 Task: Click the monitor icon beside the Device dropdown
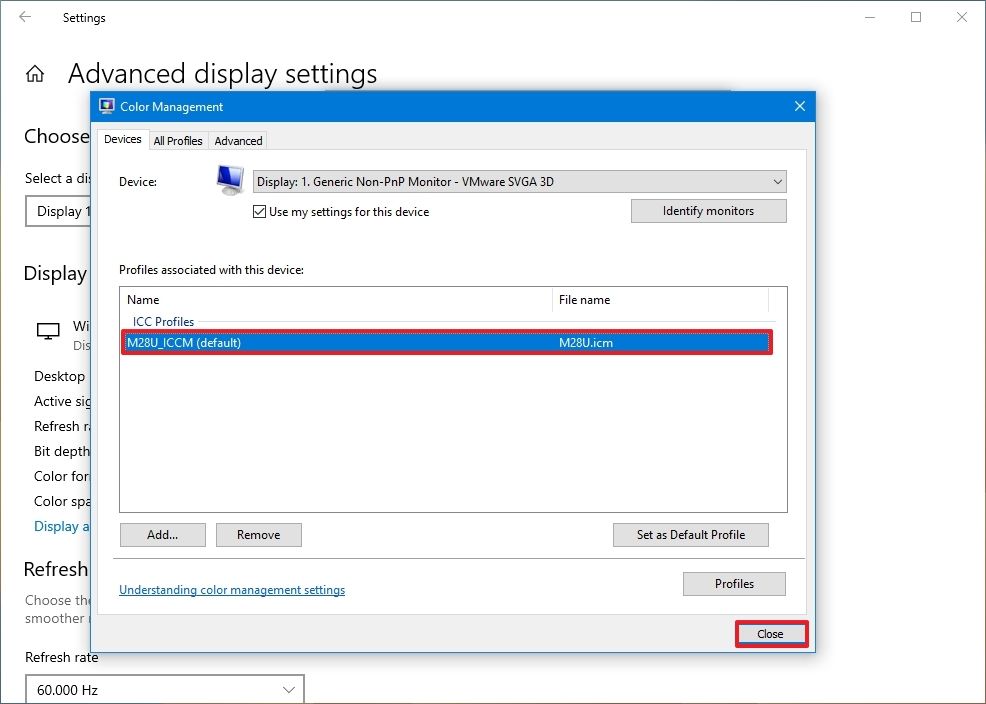pyautogui.click(x=227, y=179)
